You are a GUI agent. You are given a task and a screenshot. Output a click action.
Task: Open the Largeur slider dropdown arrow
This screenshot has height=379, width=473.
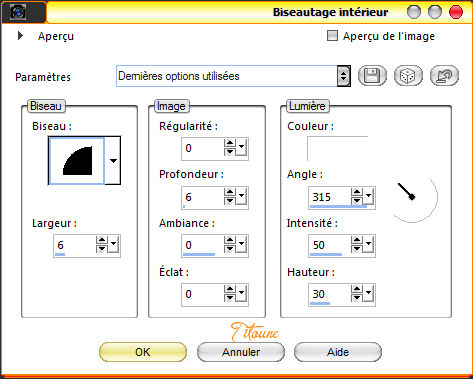113,245
